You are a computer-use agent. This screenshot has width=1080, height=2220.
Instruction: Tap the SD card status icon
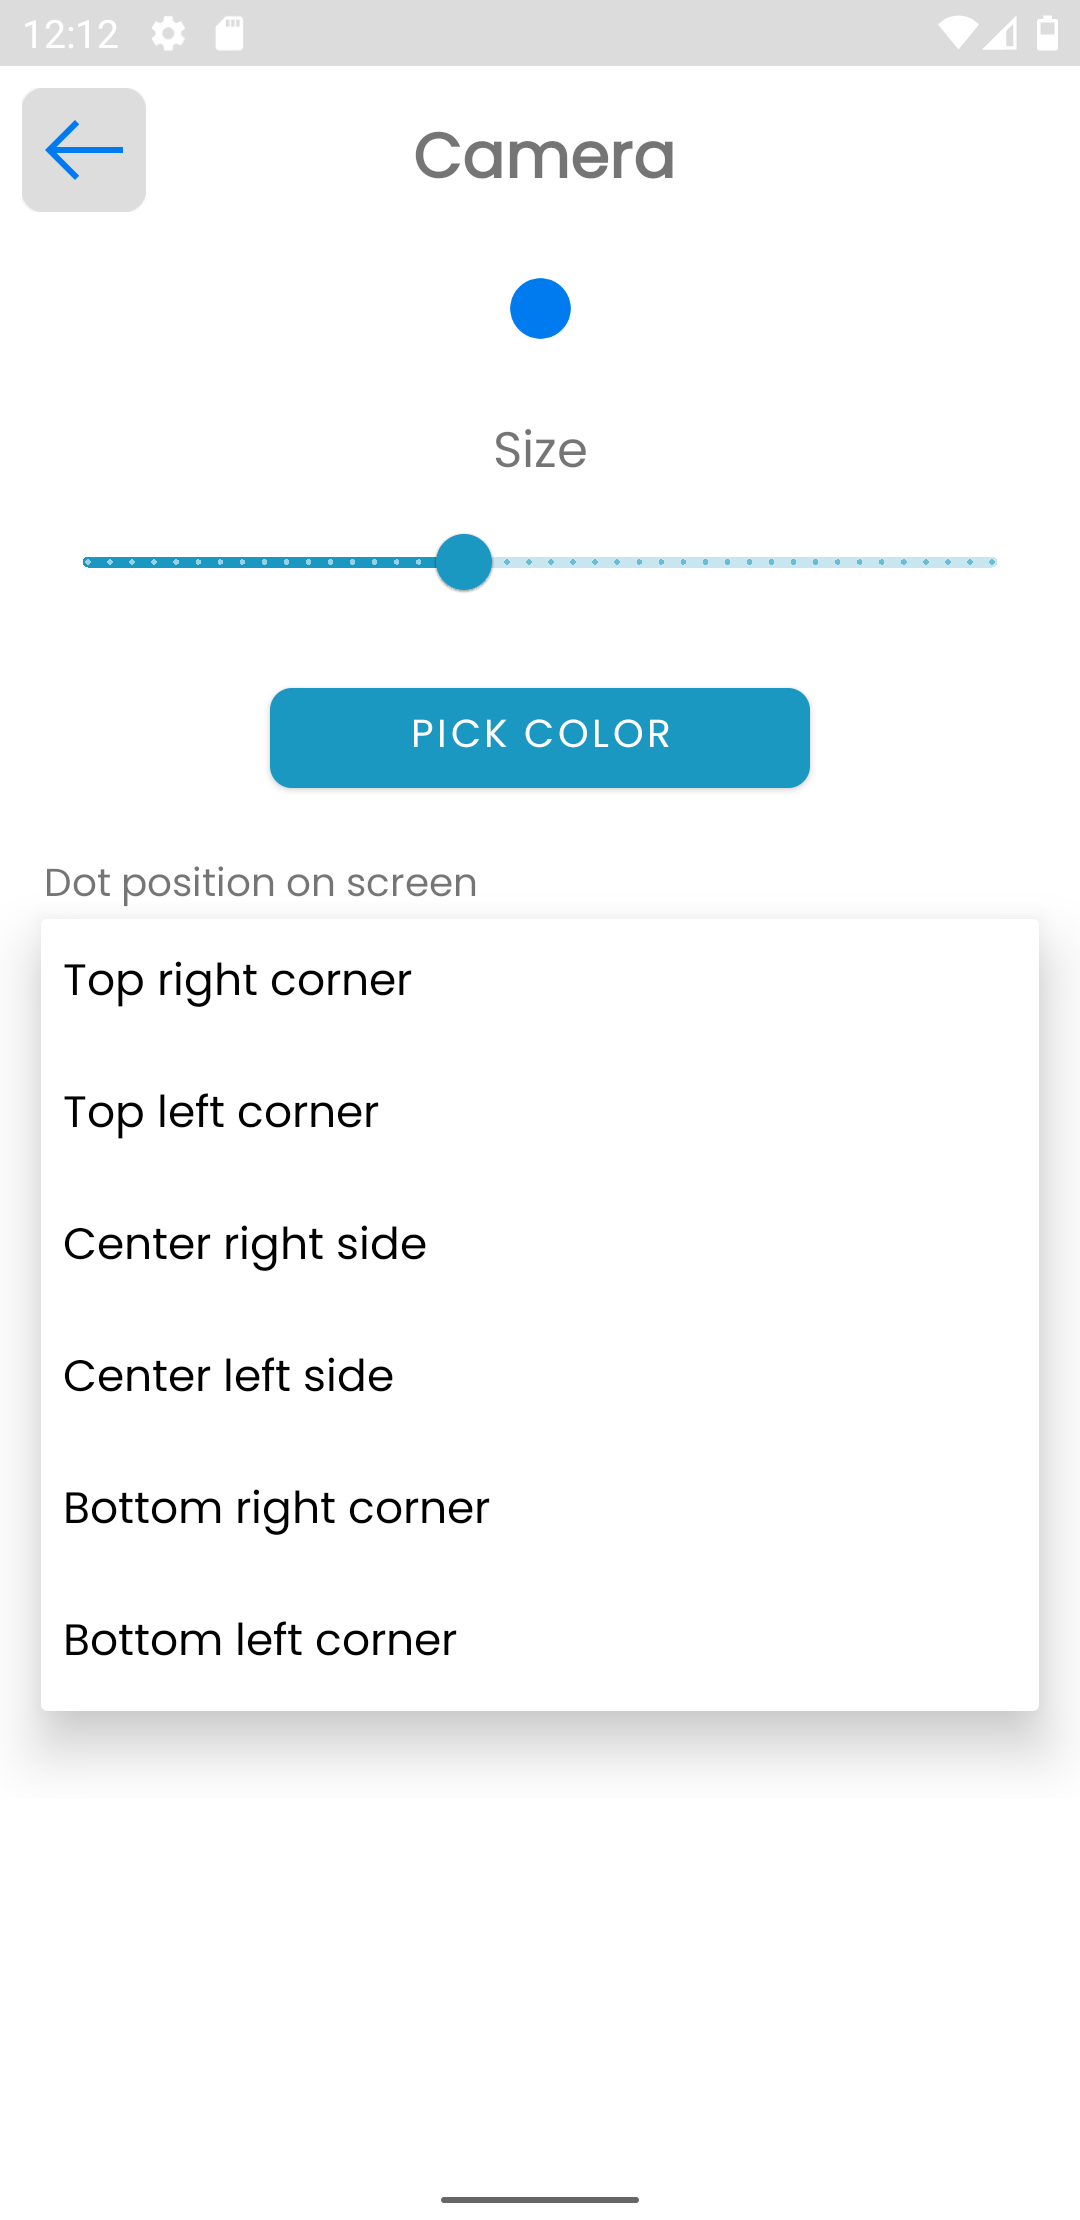[x=229, y=34]
